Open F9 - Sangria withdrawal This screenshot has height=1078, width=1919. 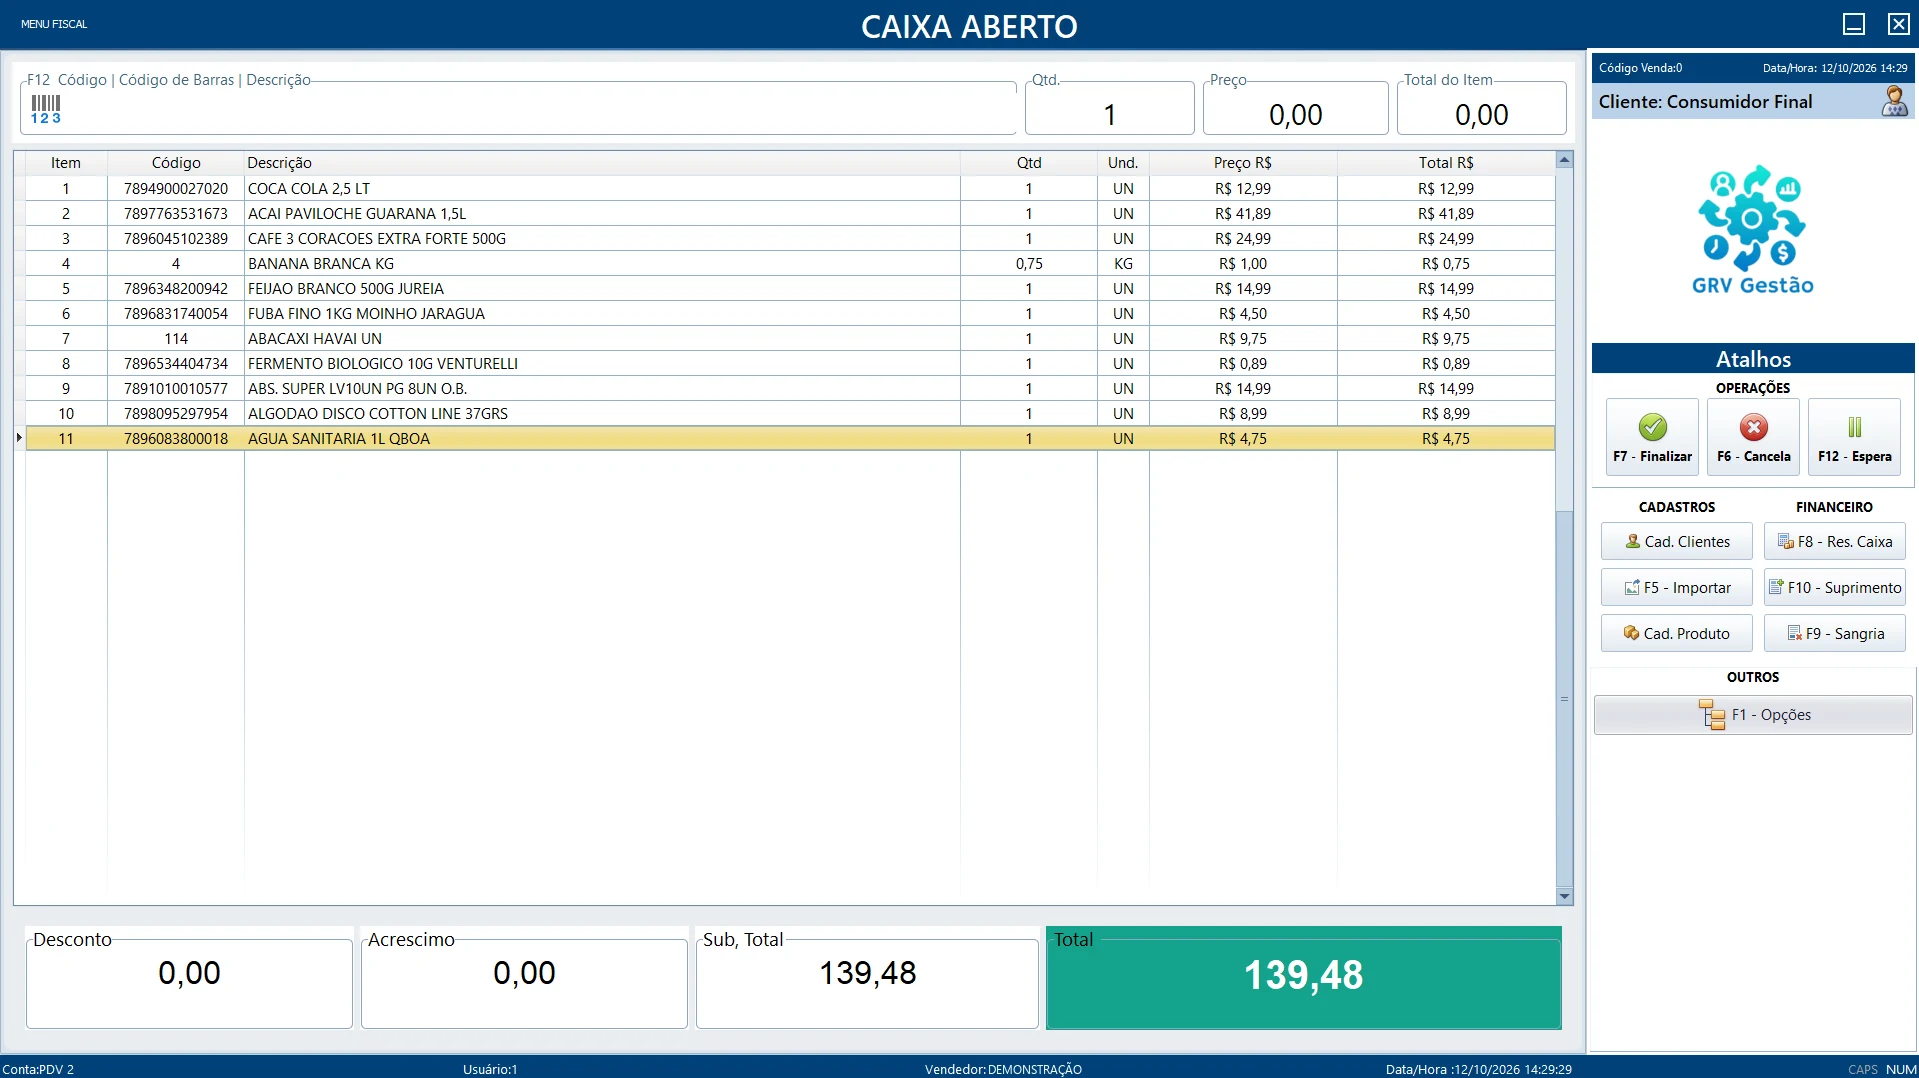pos(1834,633)
